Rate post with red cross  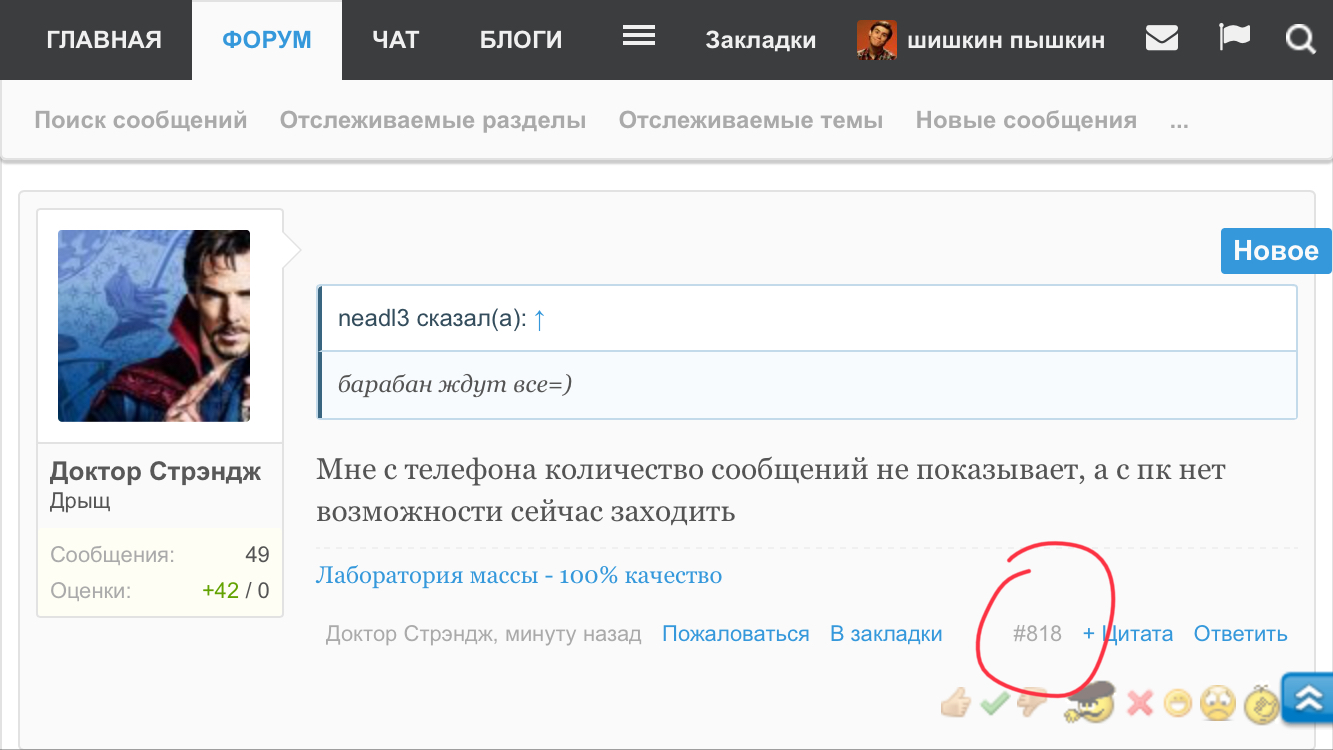tap(1140, 704)
